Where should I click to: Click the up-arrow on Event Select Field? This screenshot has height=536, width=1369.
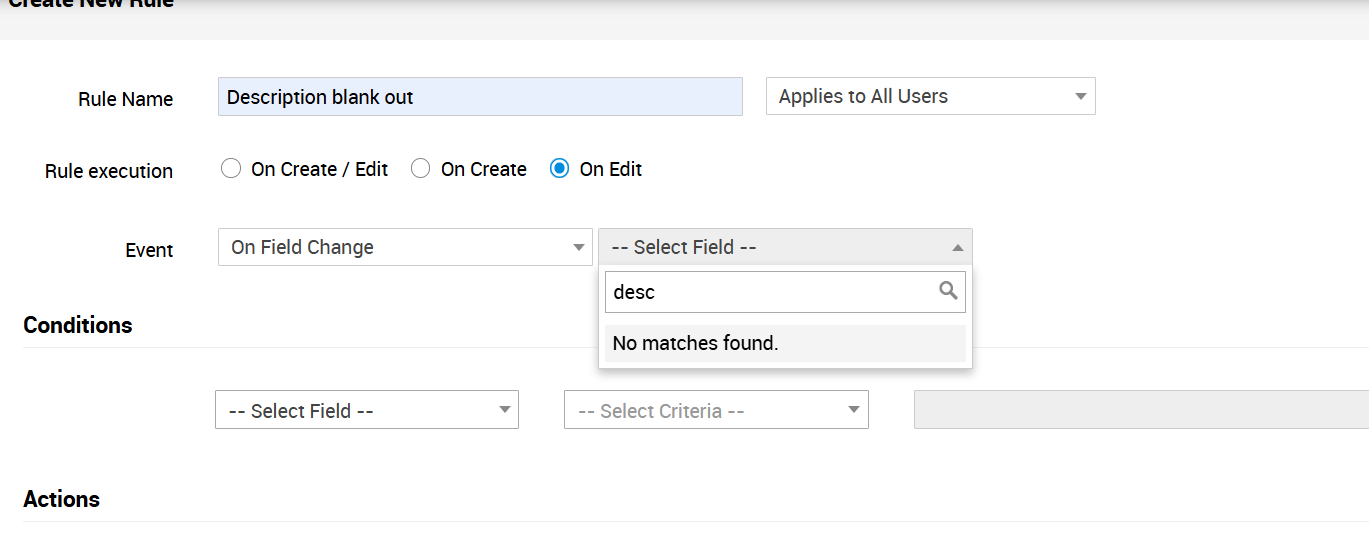click(x=957, y=248)
